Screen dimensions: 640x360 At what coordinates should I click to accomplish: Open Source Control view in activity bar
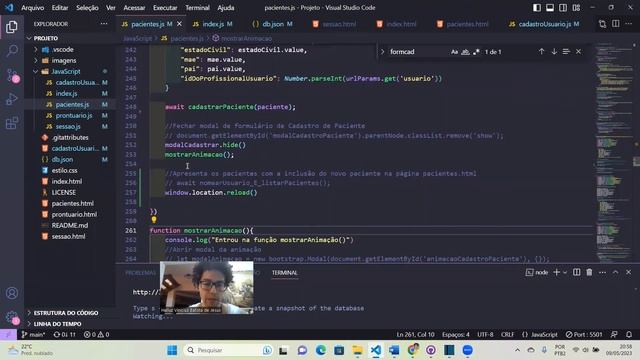[x=12, y=76]
